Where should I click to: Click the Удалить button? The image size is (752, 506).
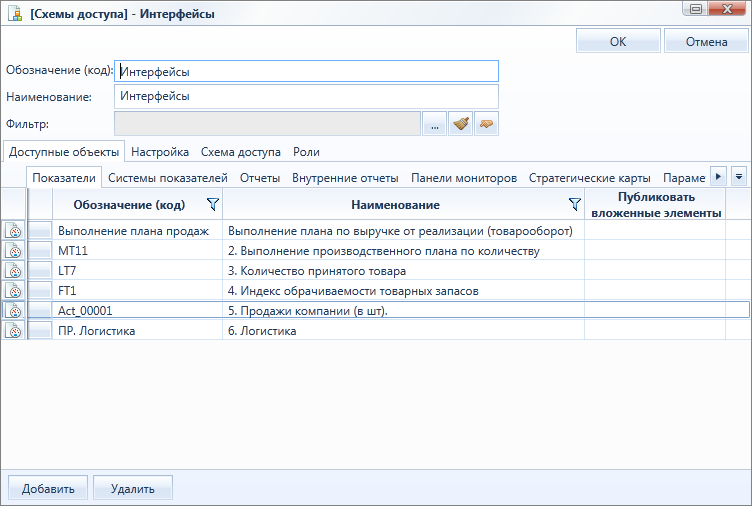tap(133, 488)
